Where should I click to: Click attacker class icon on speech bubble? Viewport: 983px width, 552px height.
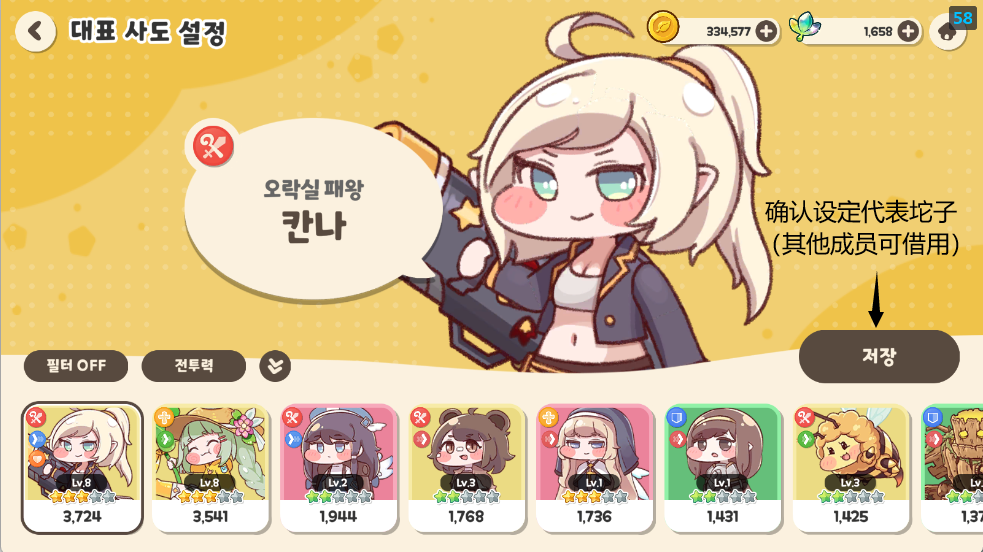213,146
